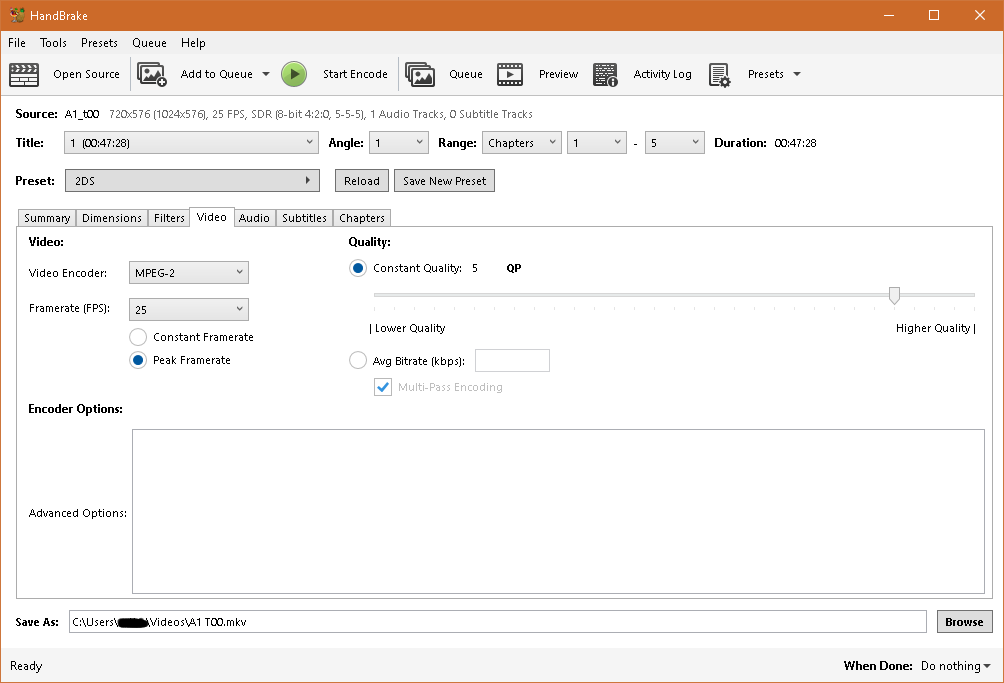Select the Peak Framerate radio button
The height and width of the screenshot is (683, 1004).
point(138,360)
